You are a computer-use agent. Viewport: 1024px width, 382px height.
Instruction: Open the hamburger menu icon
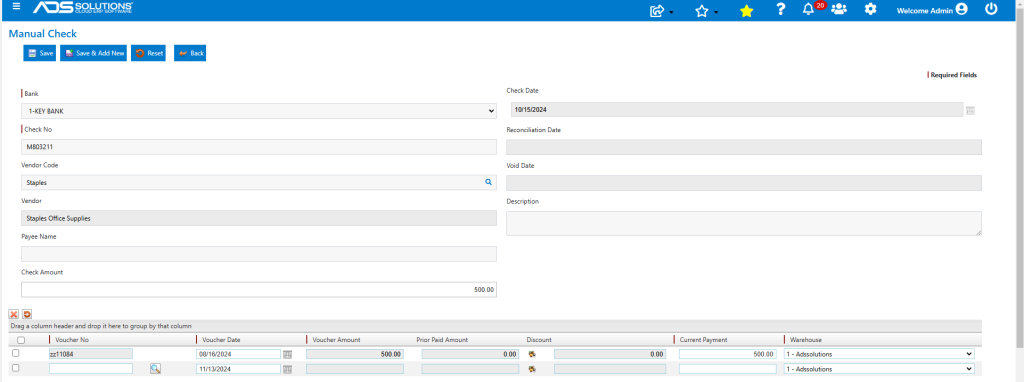pos(16,7)
